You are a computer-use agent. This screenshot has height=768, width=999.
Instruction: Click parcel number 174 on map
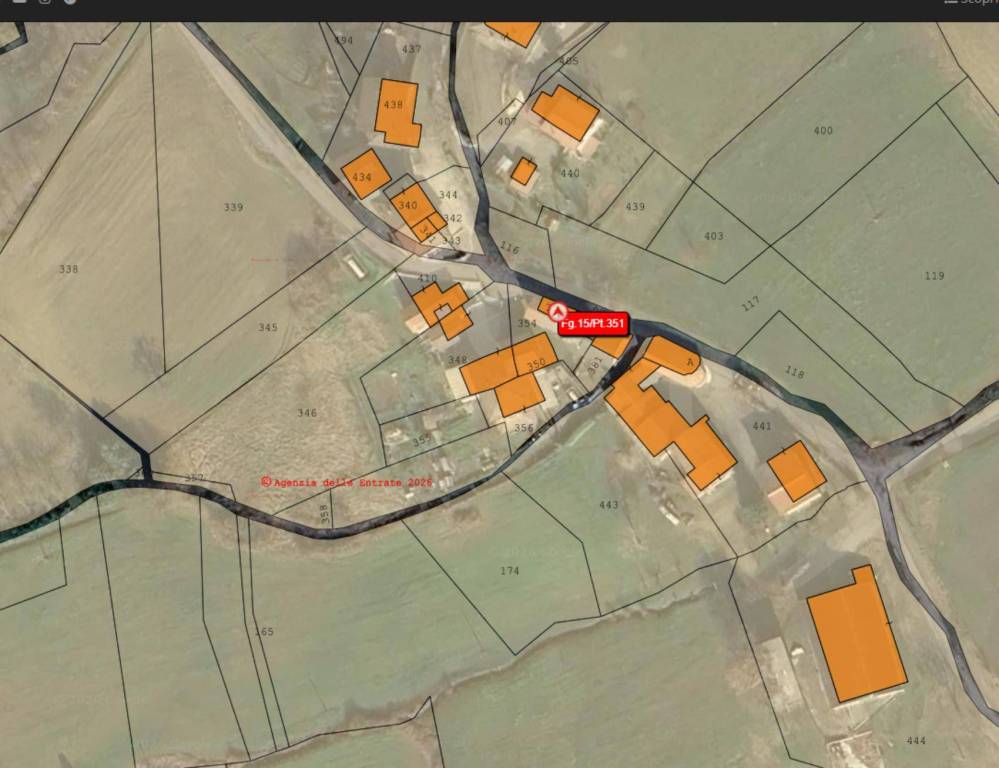coord(509,571)
